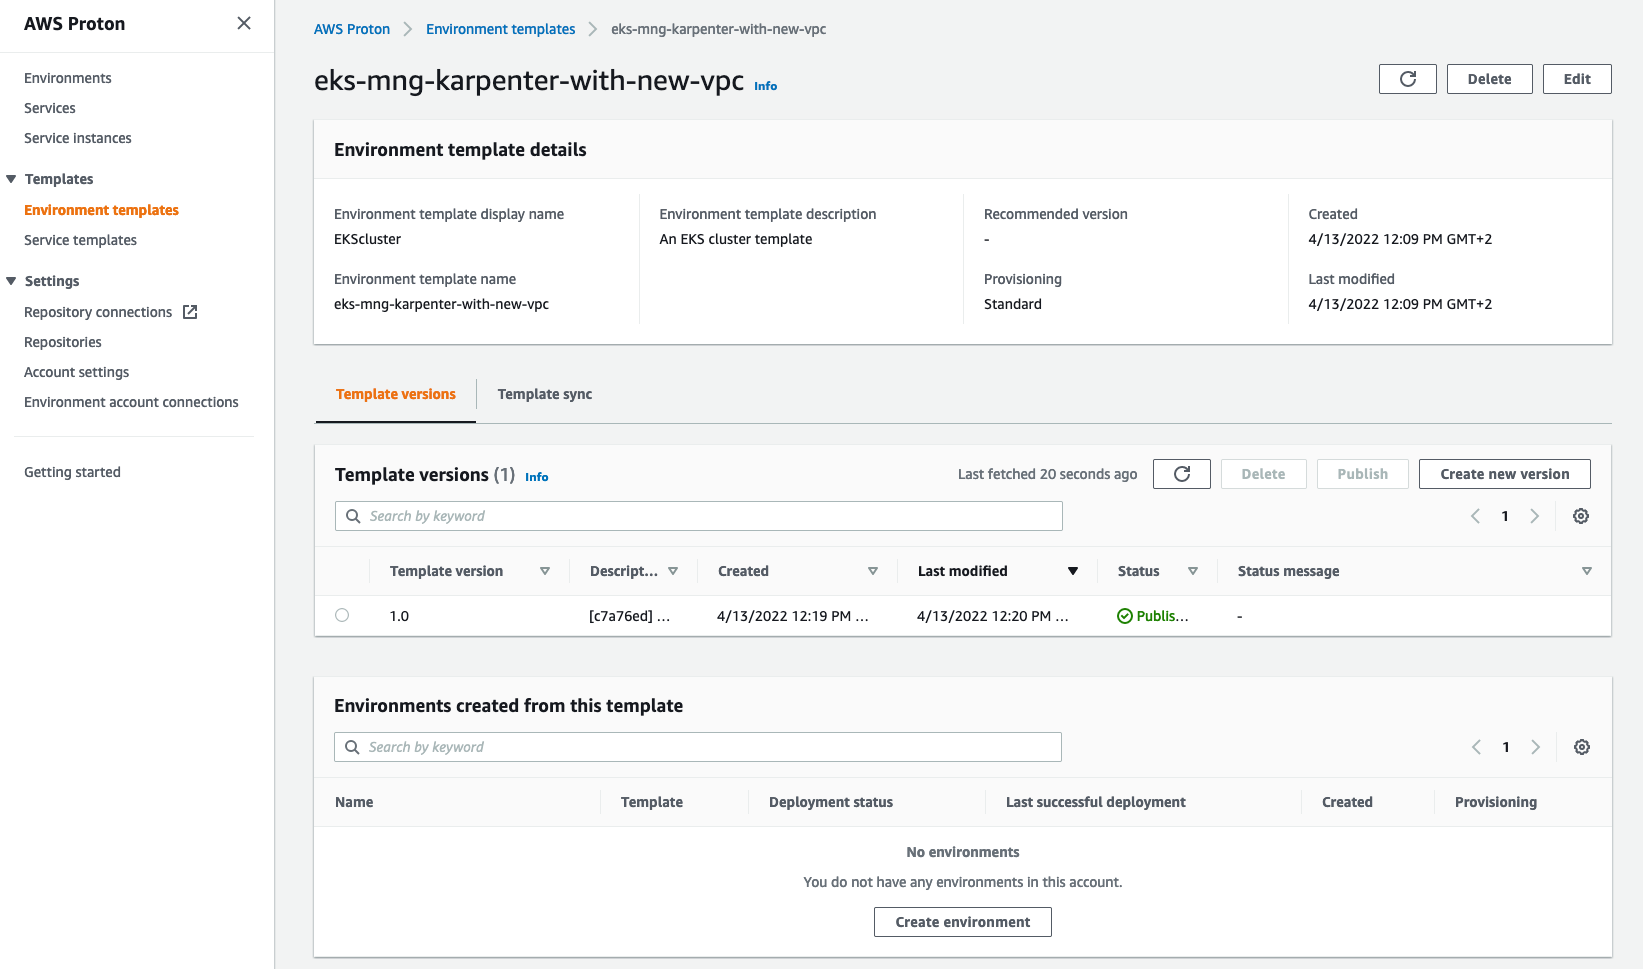The image size is (1643, 969).
Task: Open template versions table preferences gear
Action: tap(1580, 516)
